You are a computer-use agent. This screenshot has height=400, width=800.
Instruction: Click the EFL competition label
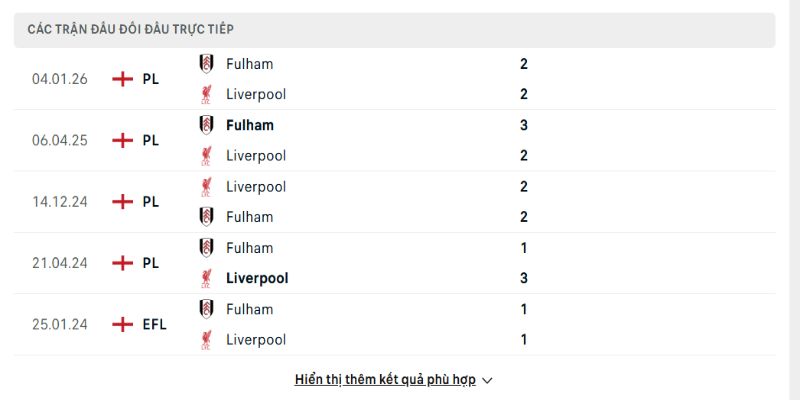pyautogui.click(x=154, y=324)
